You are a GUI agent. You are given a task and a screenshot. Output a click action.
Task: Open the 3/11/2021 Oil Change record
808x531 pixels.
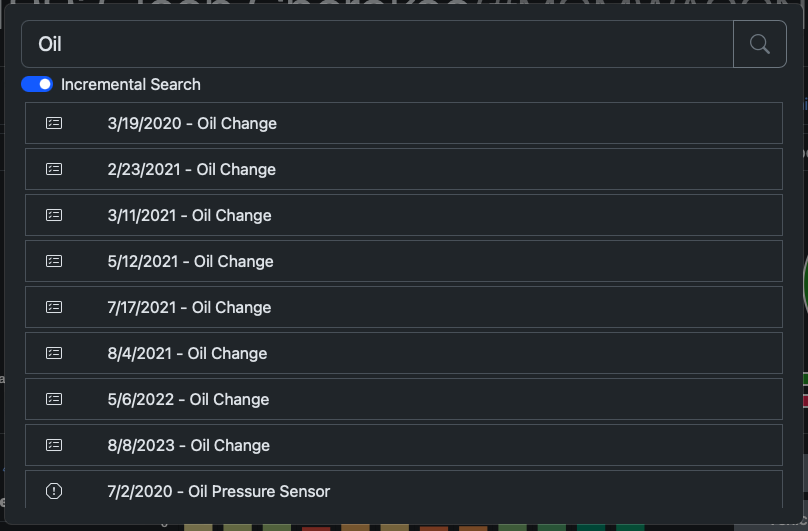[x=190, y=215]
